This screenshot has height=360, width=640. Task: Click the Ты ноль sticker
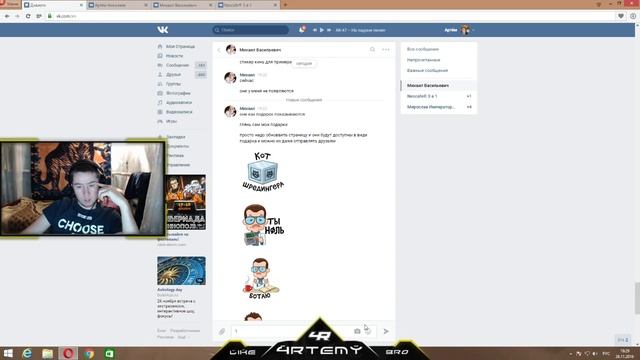(x=263, y=225)
